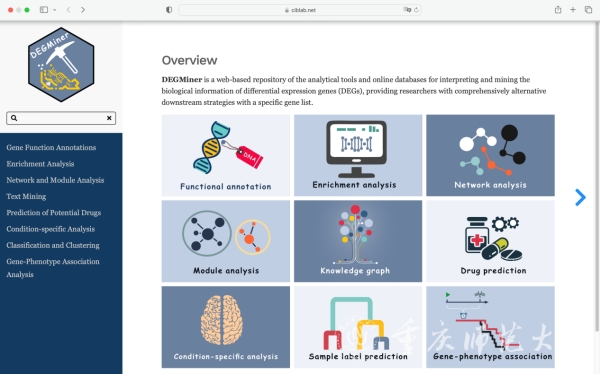Viewport: 600px width, 374px height.
Task: Click the DEGMiner hexagon logo
Action: (61, 64)
